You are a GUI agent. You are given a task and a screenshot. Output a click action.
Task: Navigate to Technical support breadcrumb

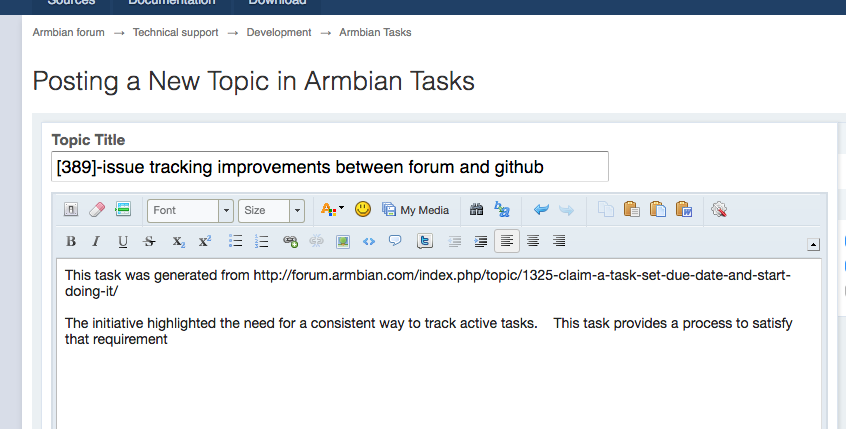[x=175, y=32]
